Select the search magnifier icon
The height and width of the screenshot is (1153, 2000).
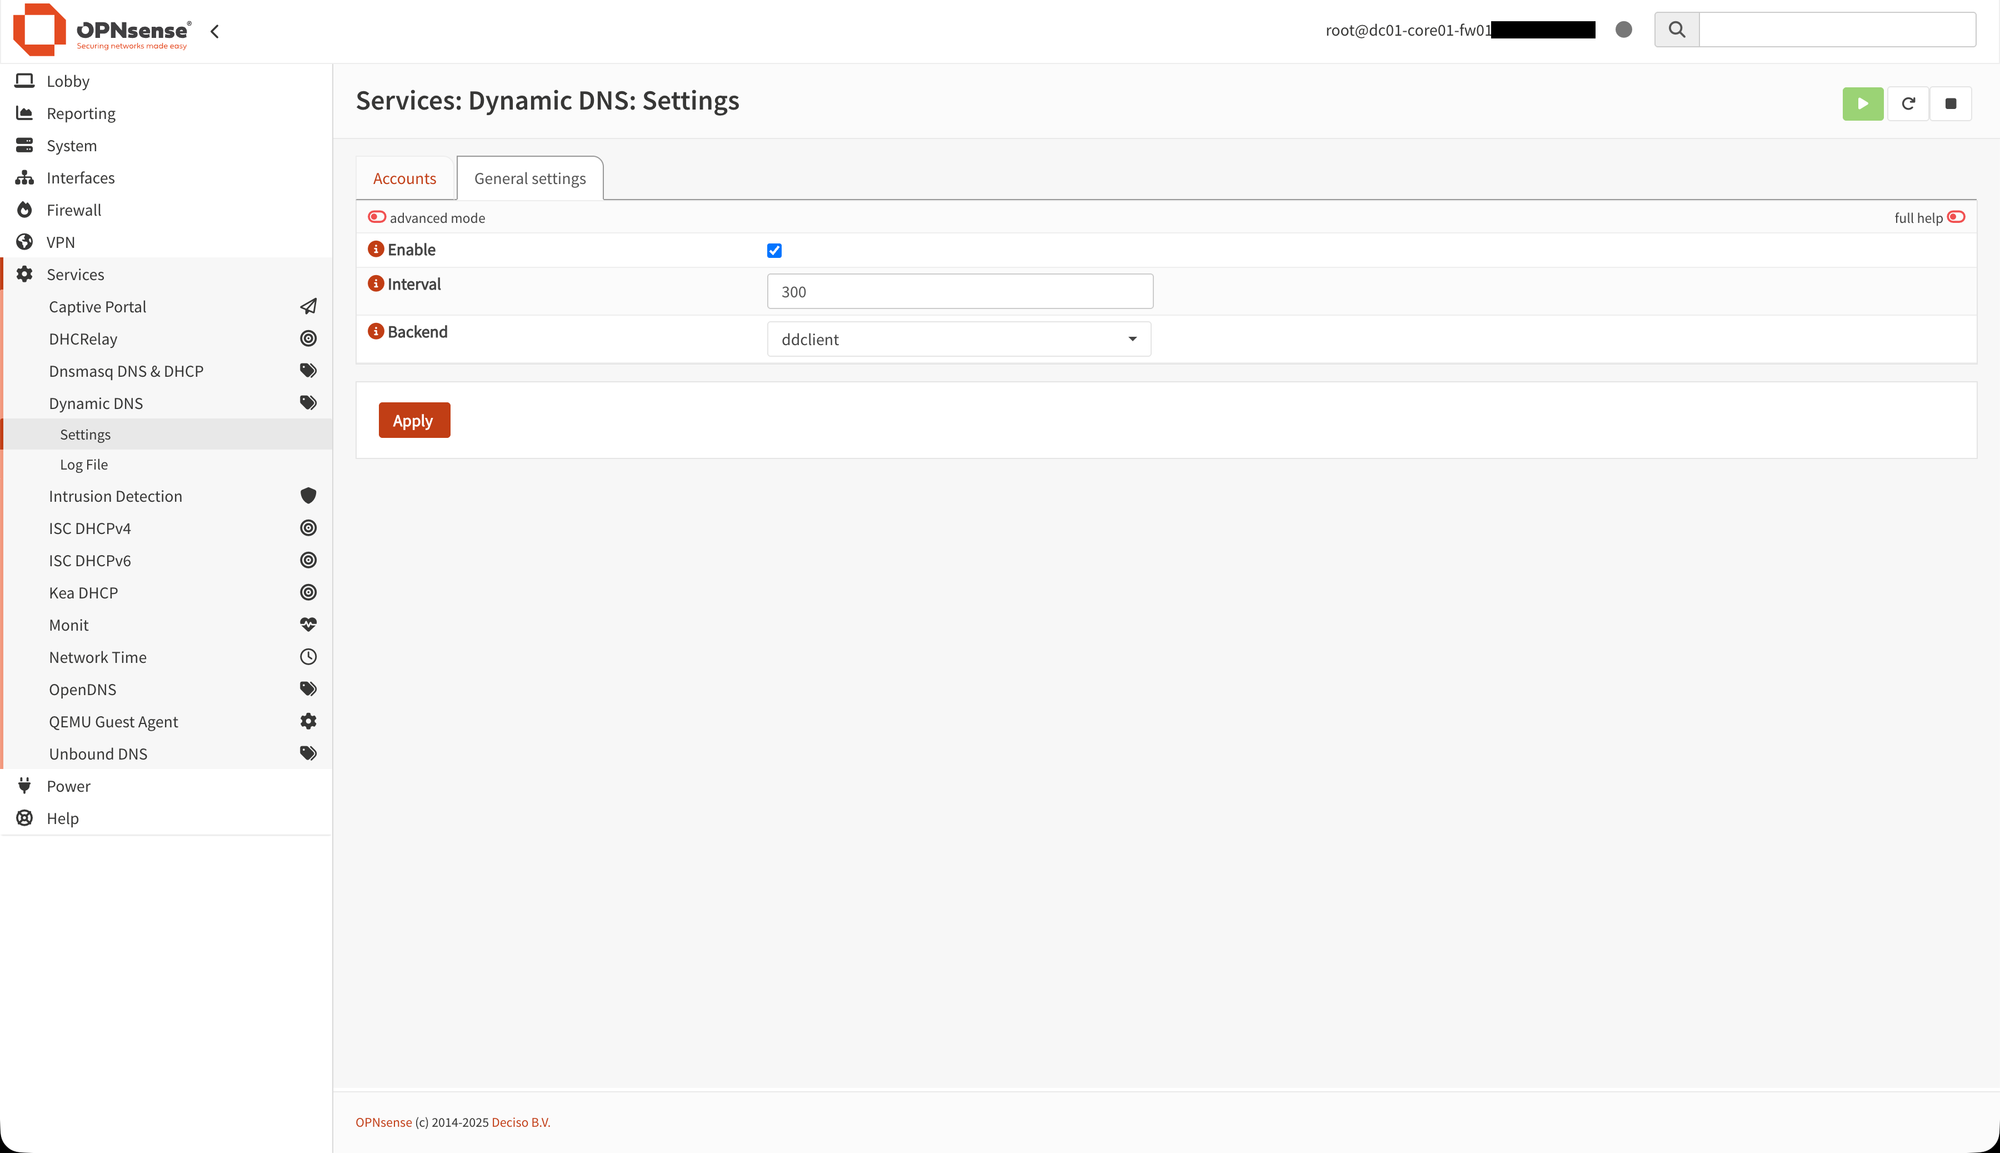tap(1676, 29)
